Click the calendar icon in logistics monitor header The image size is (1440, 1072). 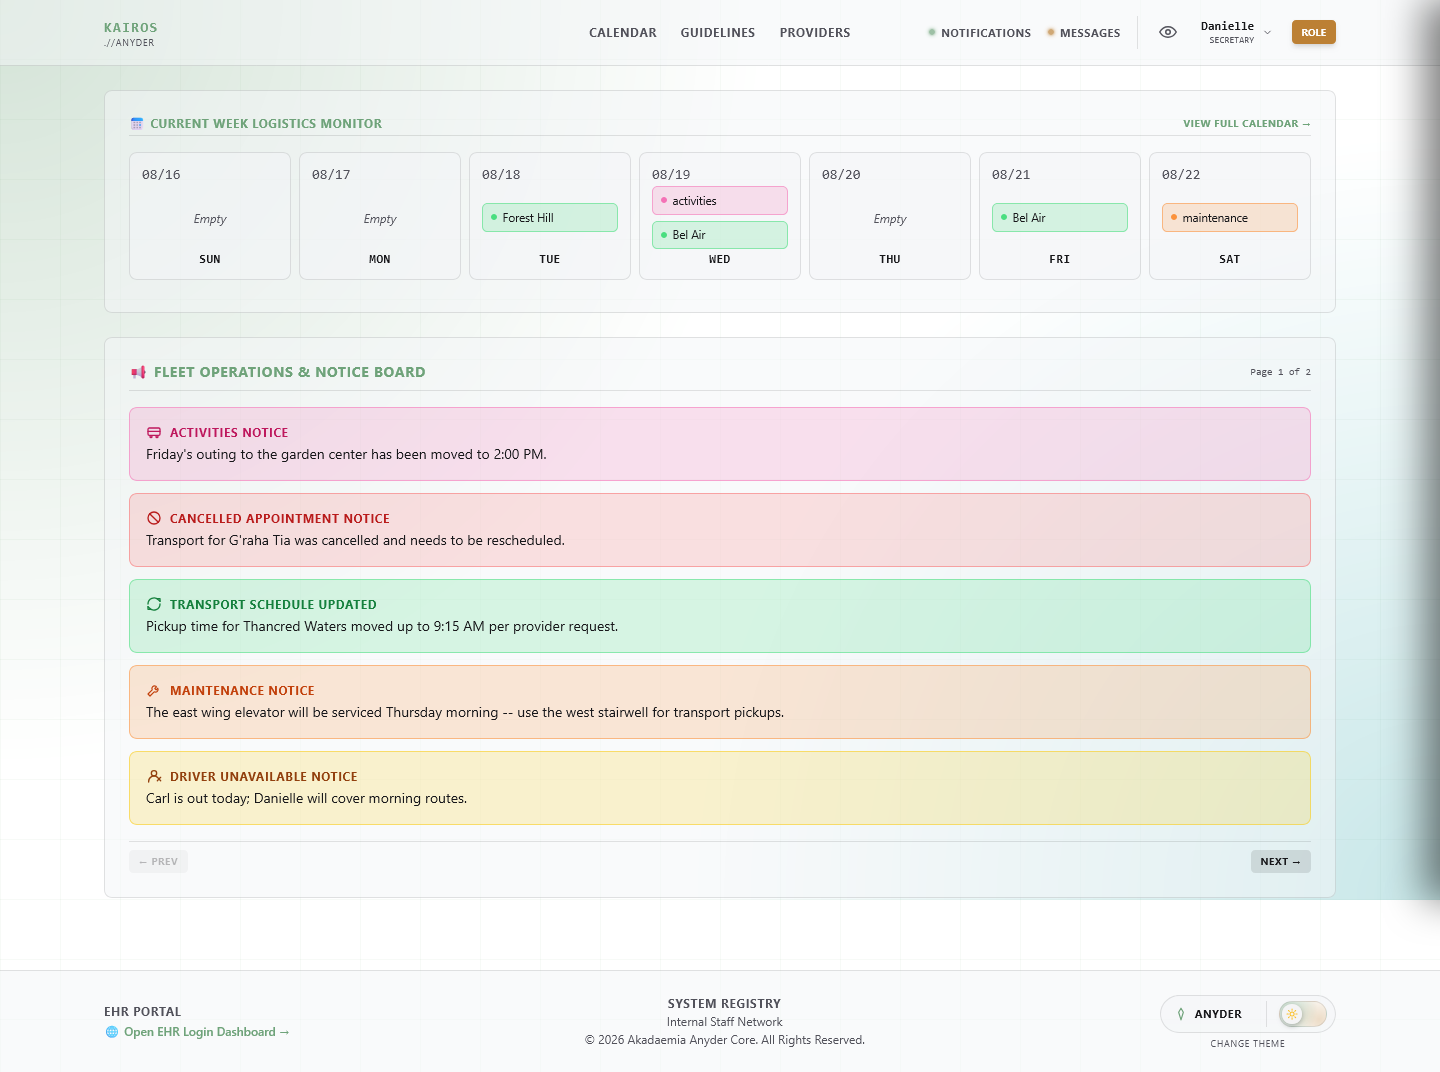(x=137, y=124)
